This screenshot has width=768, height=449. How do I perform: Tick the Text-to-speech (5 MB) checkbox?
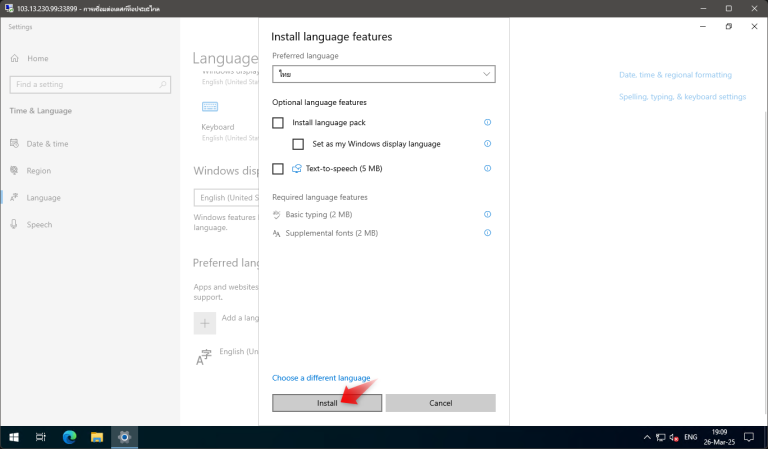pyautogui.click(x=278, y=168)
